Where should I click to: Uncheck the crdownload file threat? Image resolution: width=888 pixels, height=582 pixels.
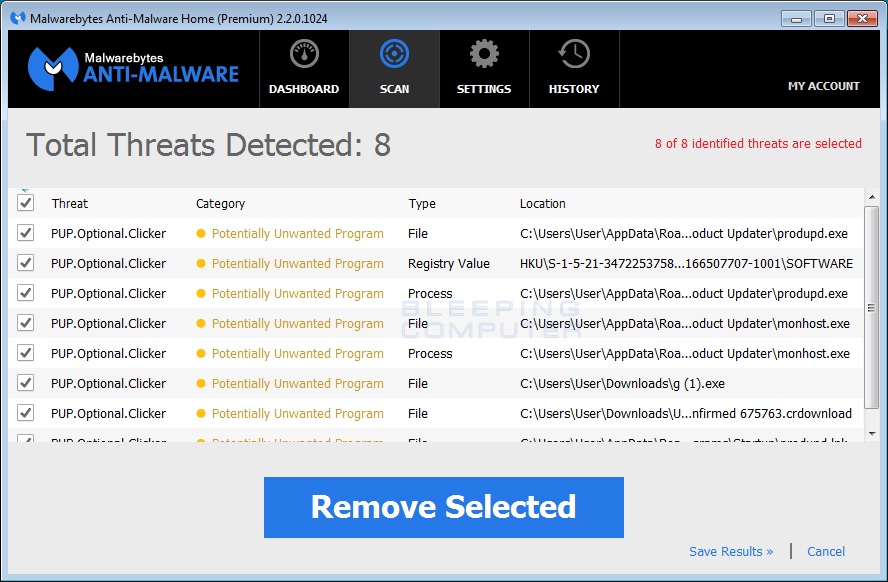pyautogui.click(x=25, y=413)
